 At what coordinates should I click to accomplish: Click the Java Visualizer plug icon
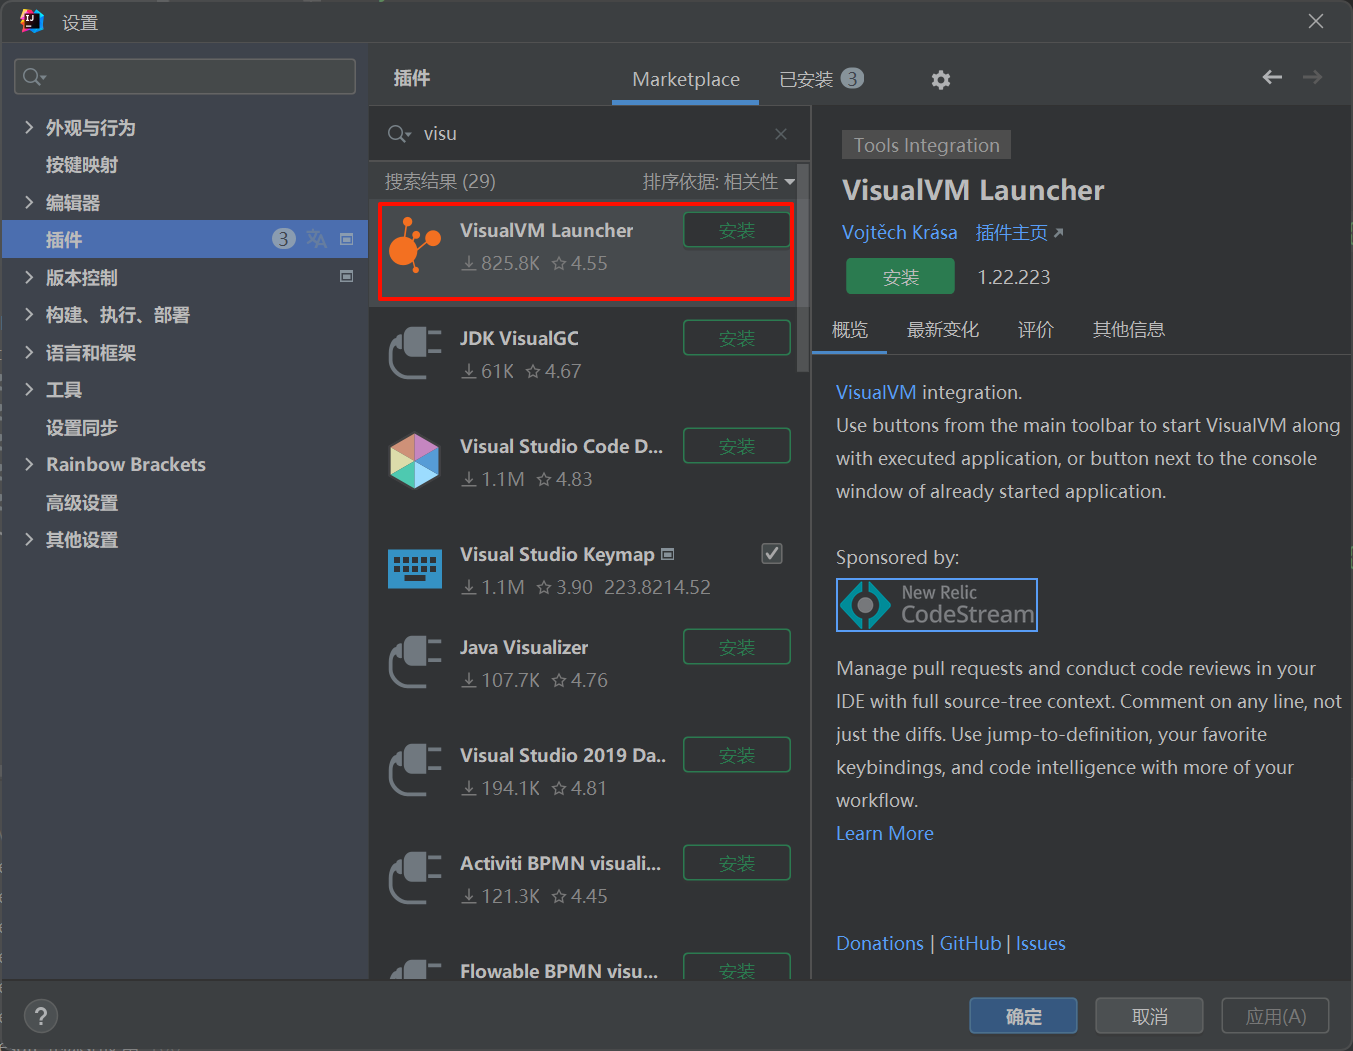pos(414,662)
